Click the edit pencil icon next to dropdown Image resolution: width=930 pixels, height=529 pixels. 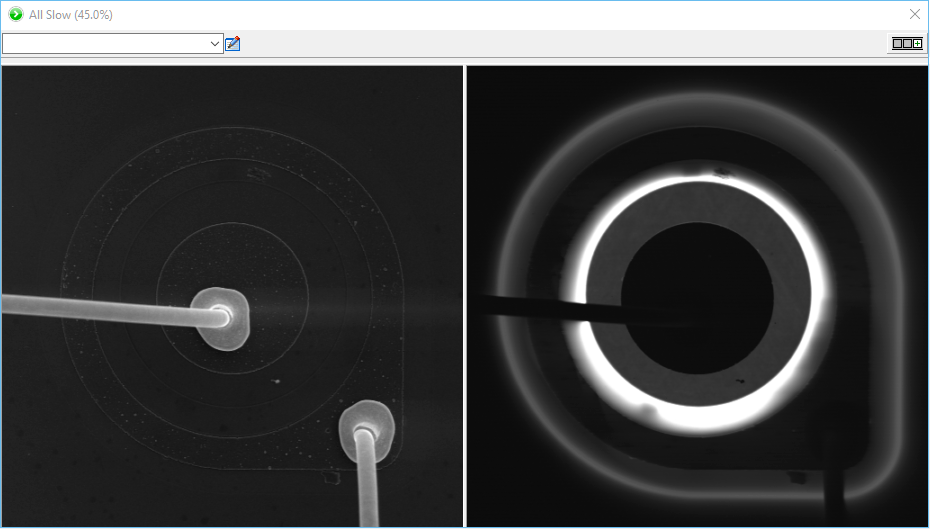[x=232, y=43]
